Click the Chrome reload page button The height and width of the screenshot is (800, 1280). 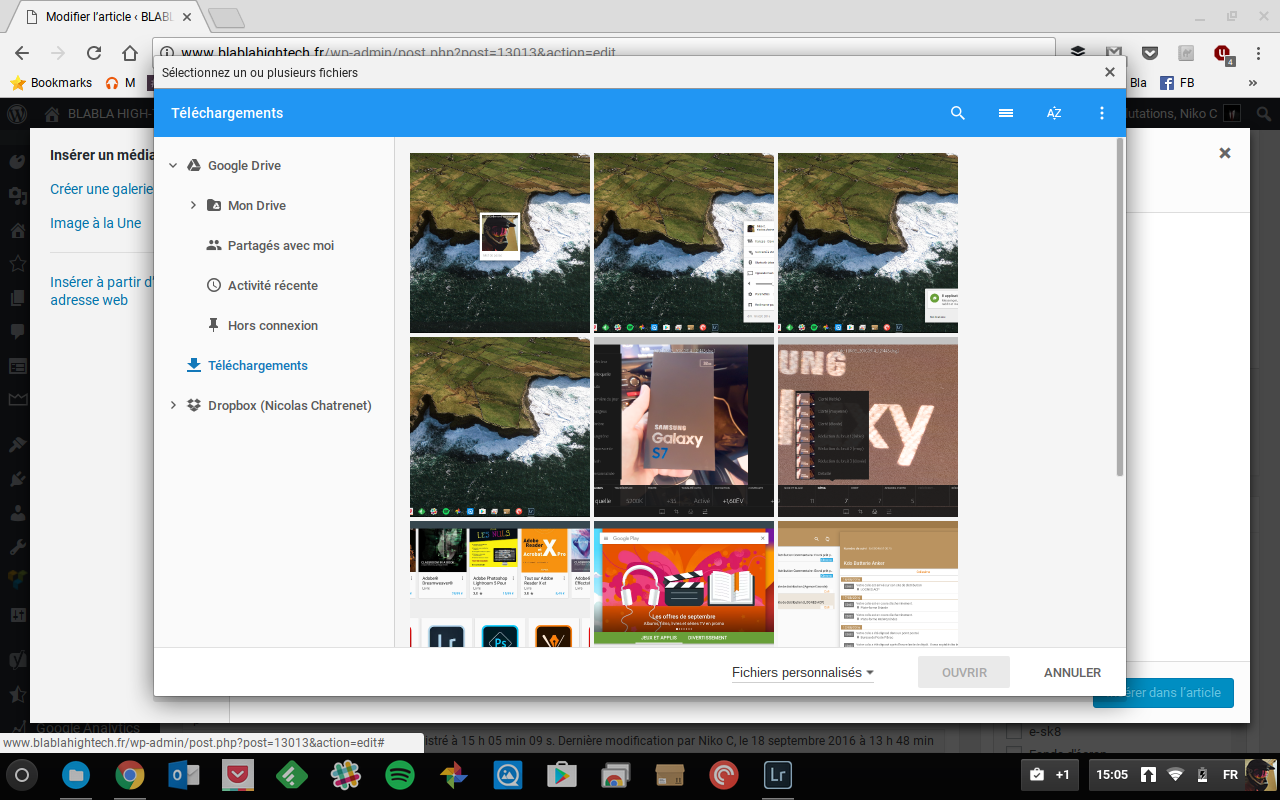click(94, 53)
